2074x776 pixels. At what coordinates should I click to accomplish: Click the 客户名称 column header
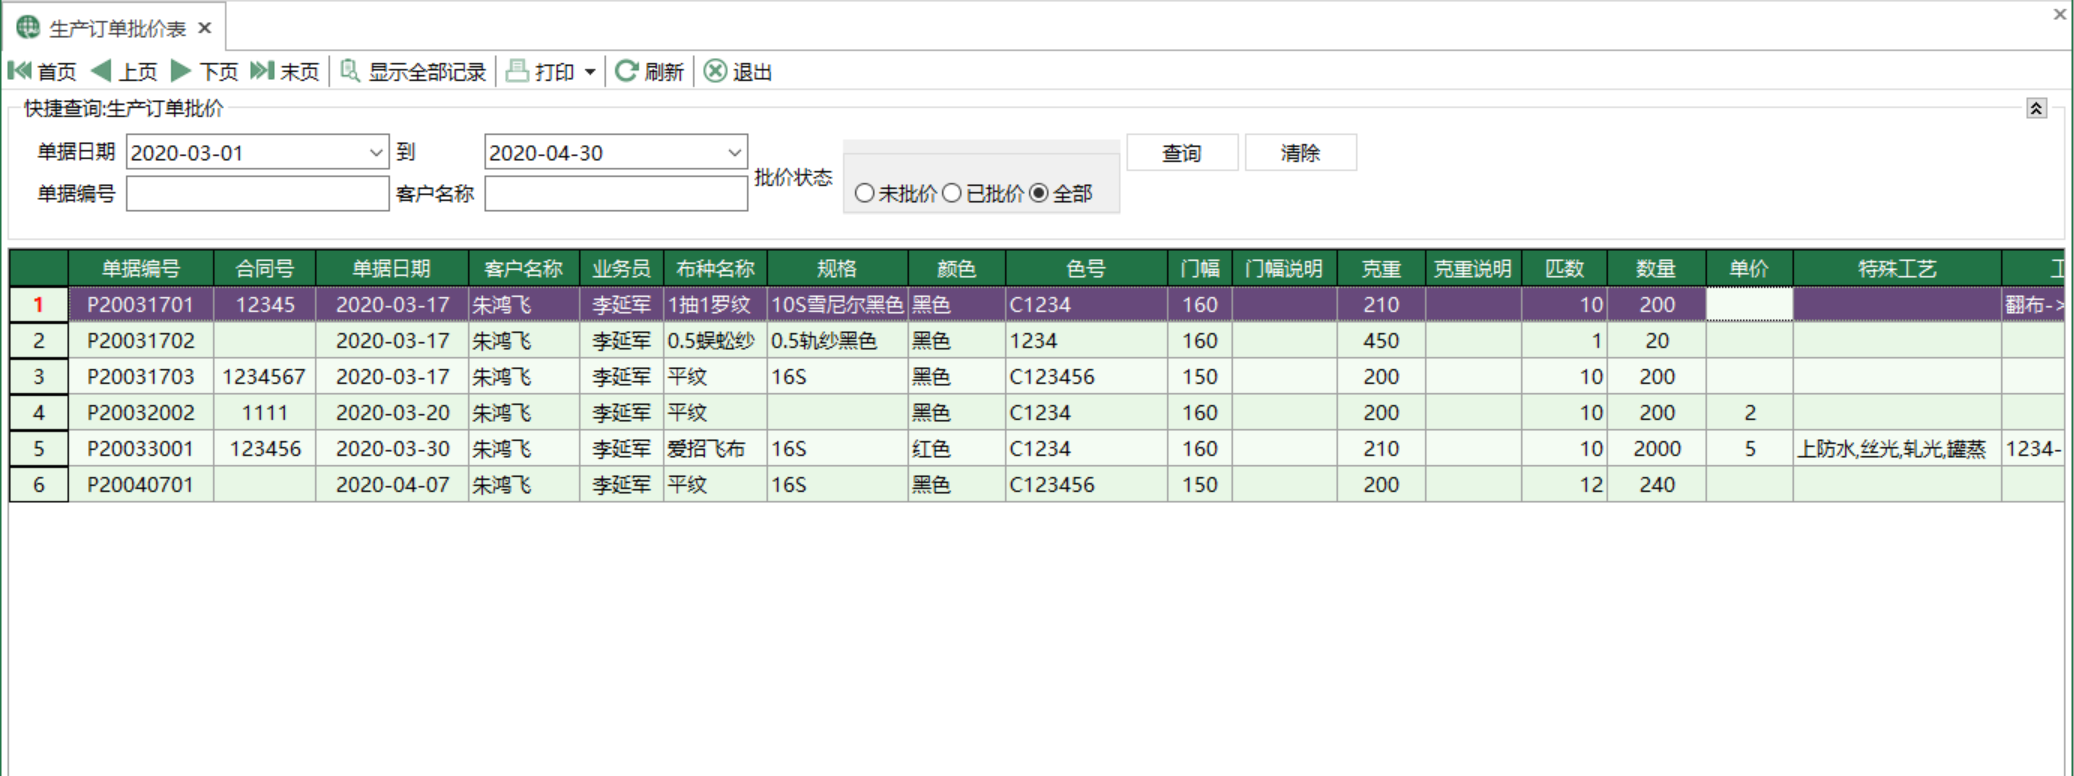click(x=524, y=268)
